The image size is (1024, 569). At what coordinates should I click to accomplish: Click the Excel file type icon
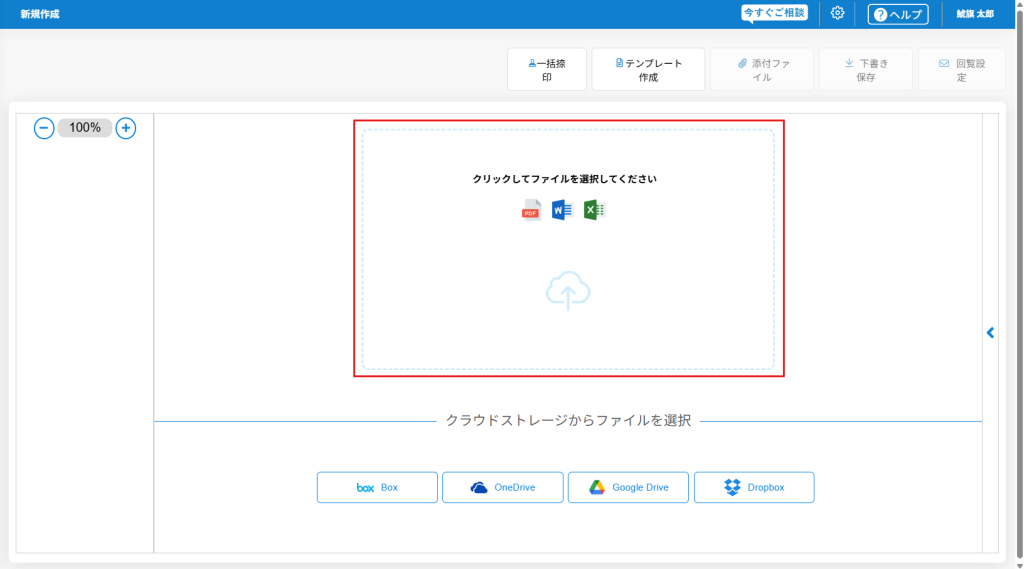coord(595,210)
